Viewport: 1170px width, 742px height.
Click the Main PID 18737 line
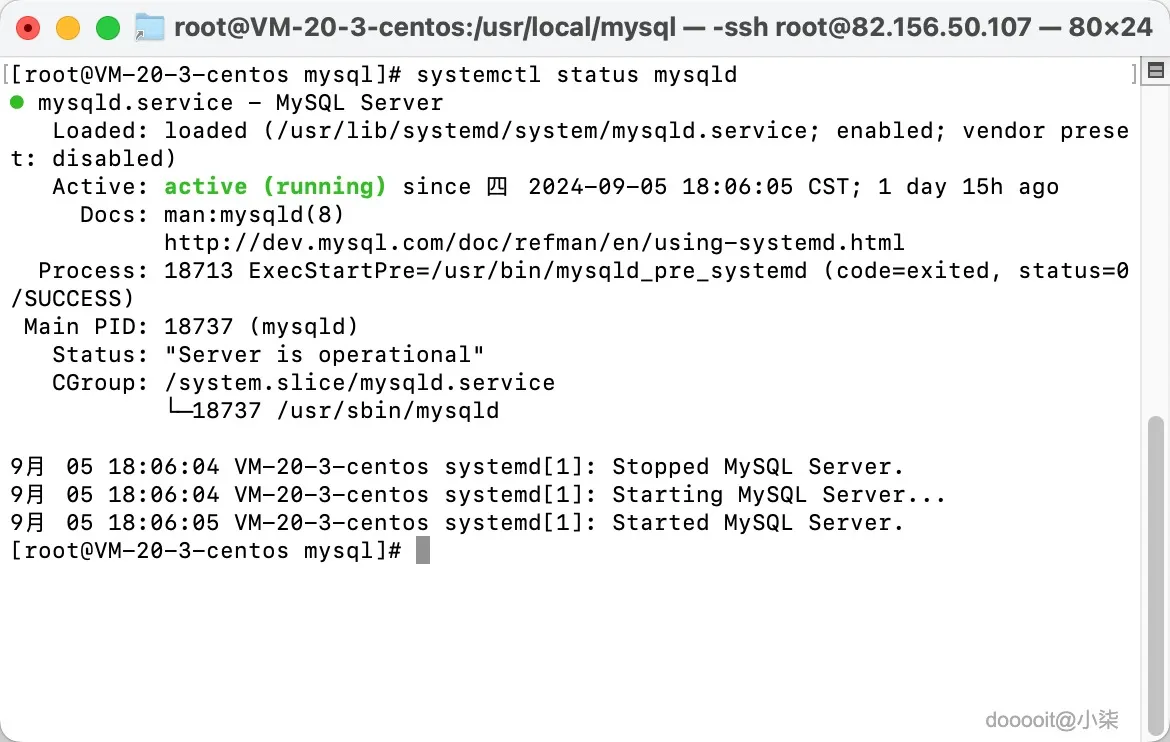click(x=190, y=326)
